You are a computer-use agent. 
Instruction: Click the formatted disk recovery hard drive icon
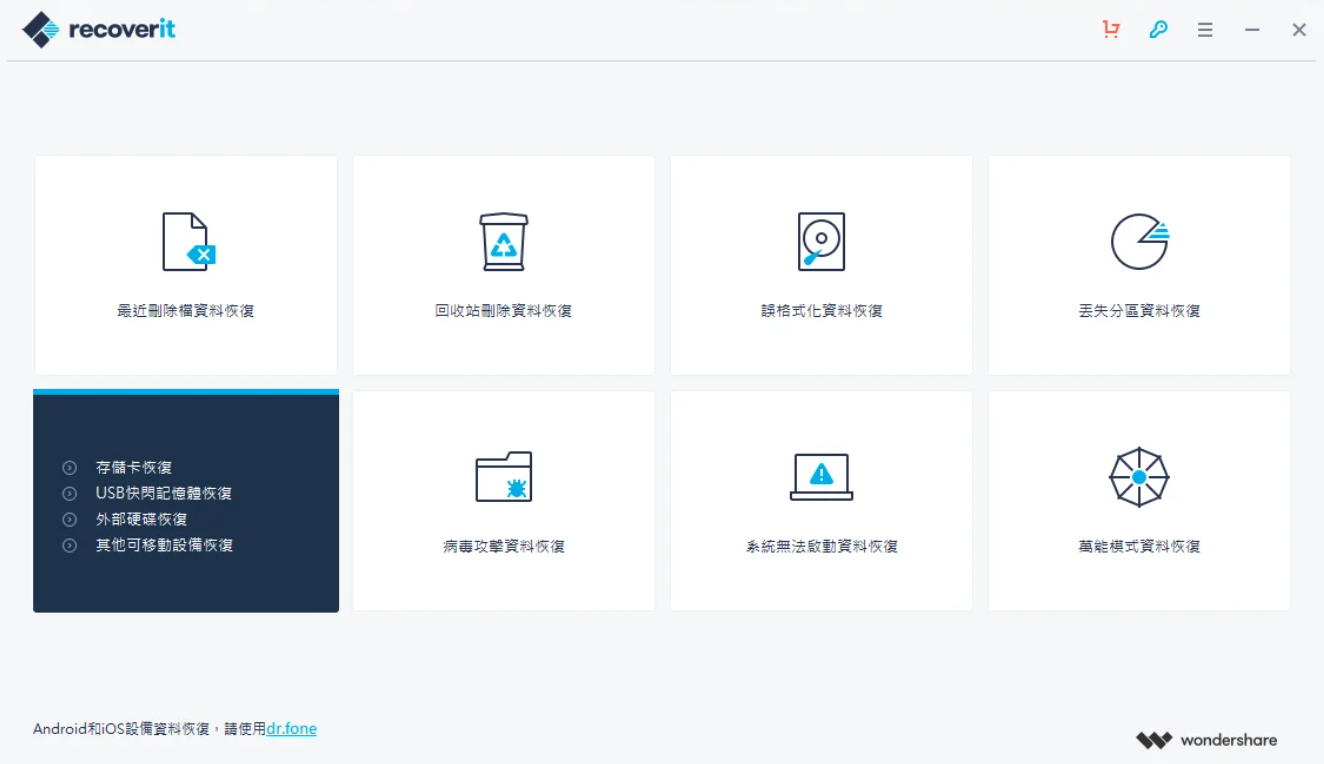point(820,240)
